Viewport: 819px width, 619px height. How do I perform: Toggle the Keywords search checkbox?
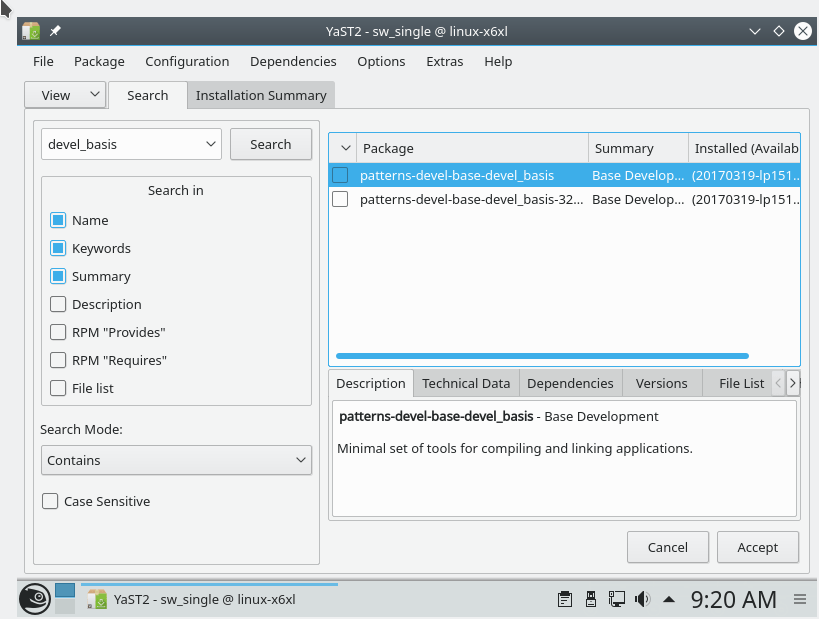58,248
